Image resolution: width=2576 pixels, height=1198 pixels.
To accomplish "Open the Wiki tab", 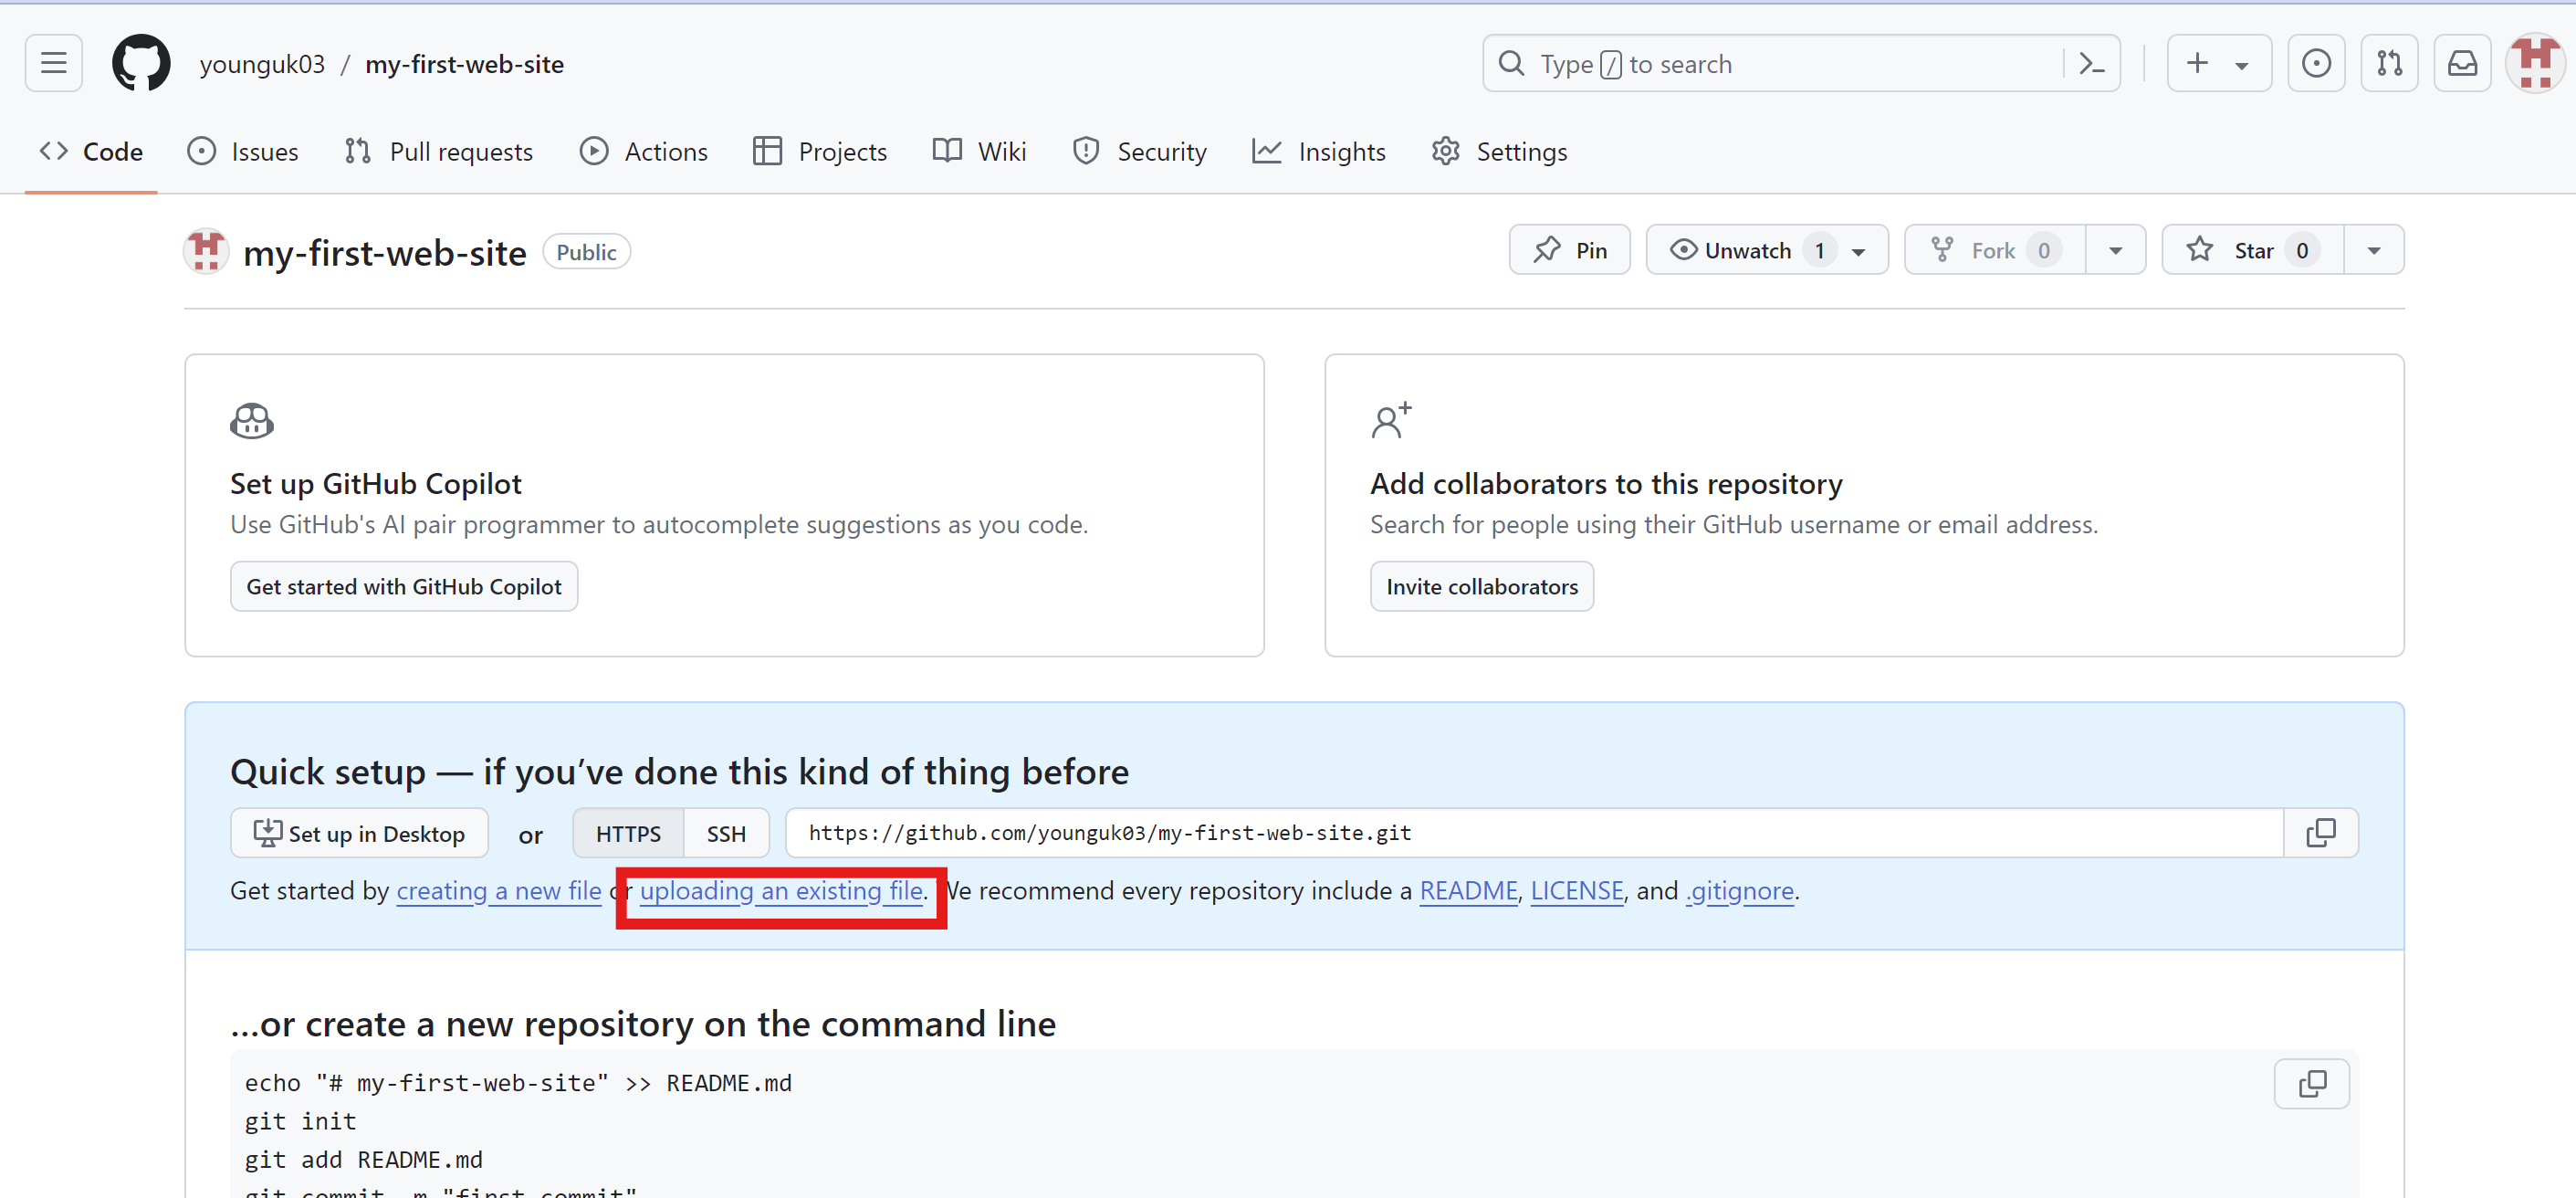I will pos(980,151).
